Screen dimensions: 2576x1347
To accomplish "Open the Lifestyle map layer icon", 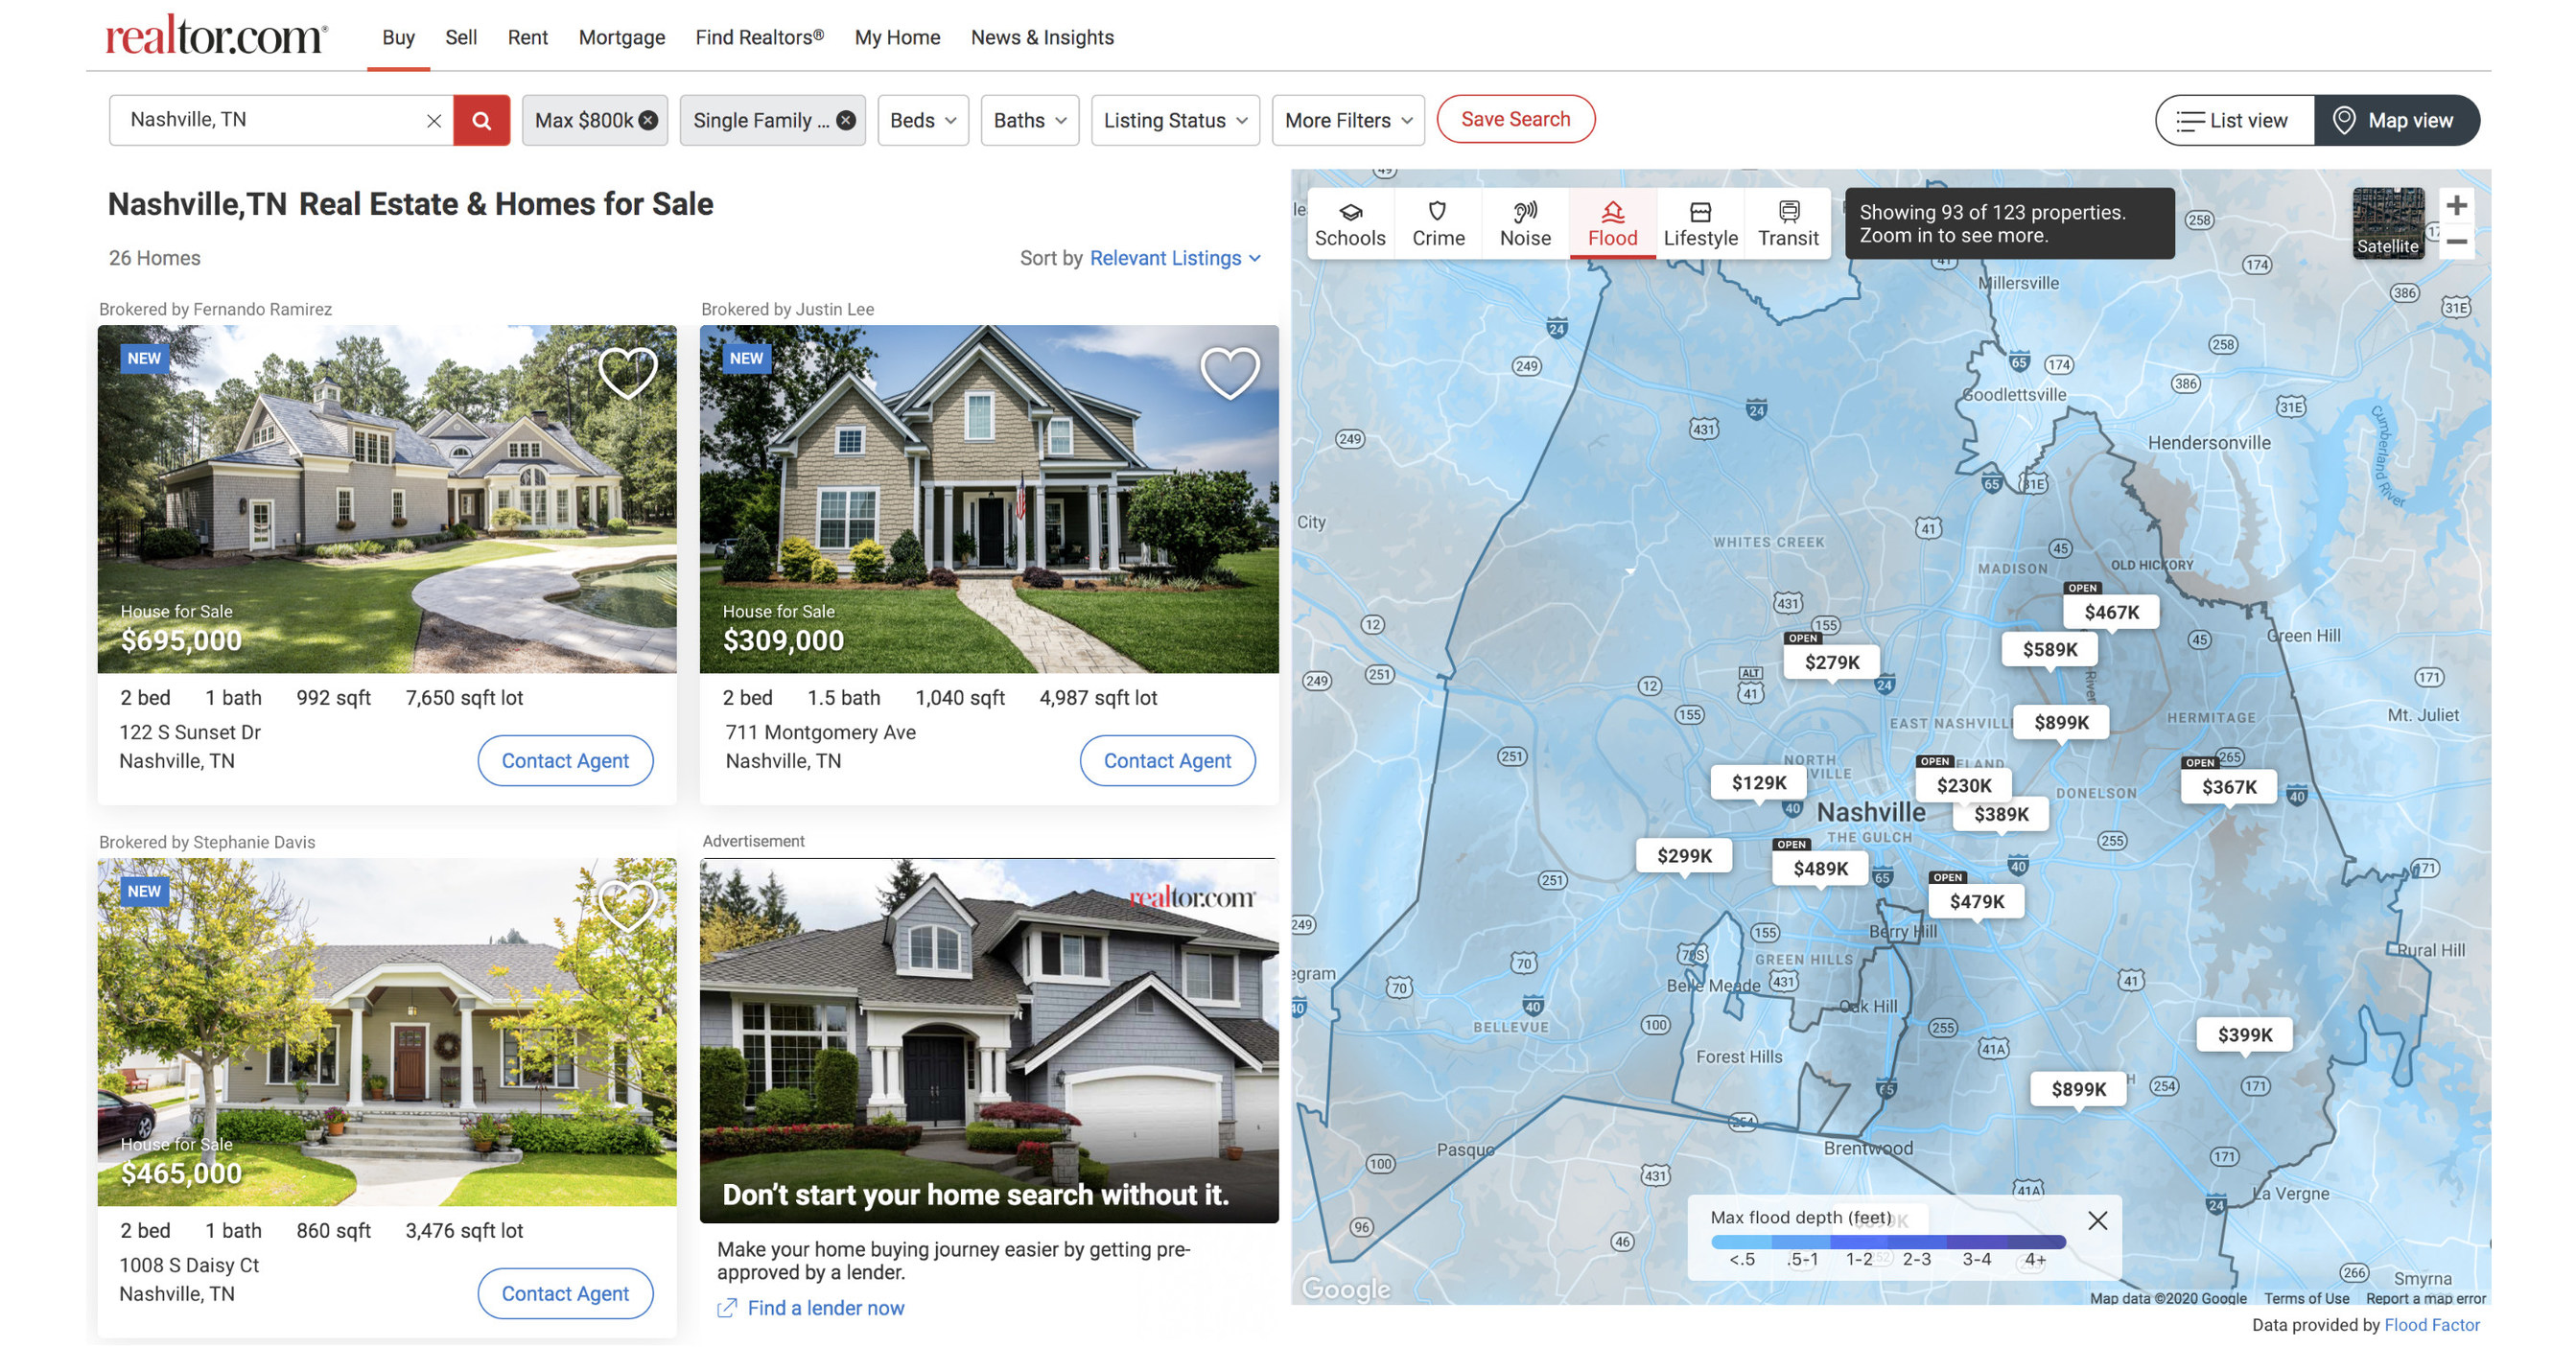I will (1701, 222).
